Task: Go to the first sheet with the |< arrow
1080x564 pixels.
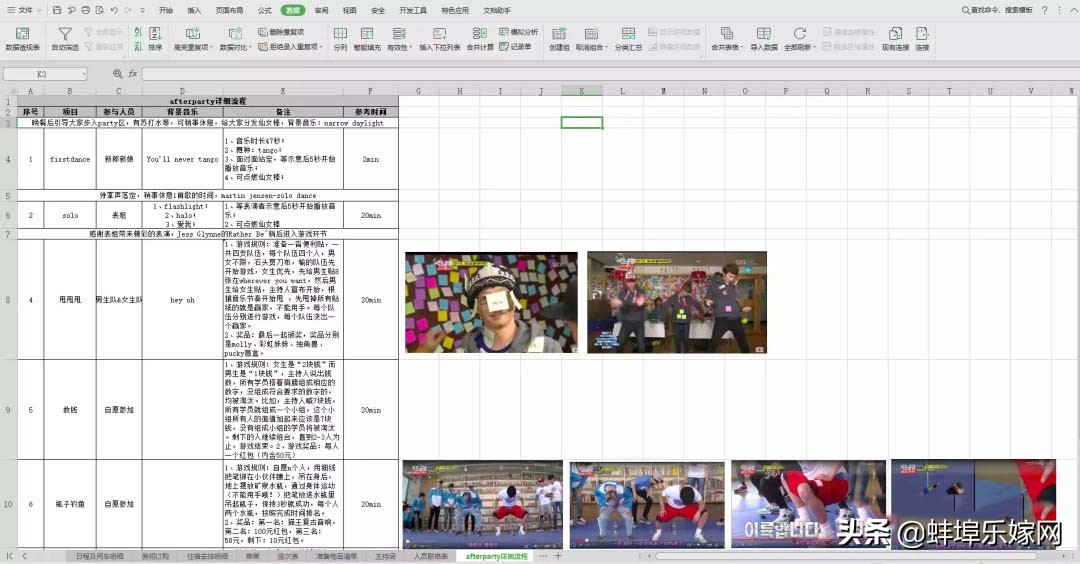Action: [10, 556]
